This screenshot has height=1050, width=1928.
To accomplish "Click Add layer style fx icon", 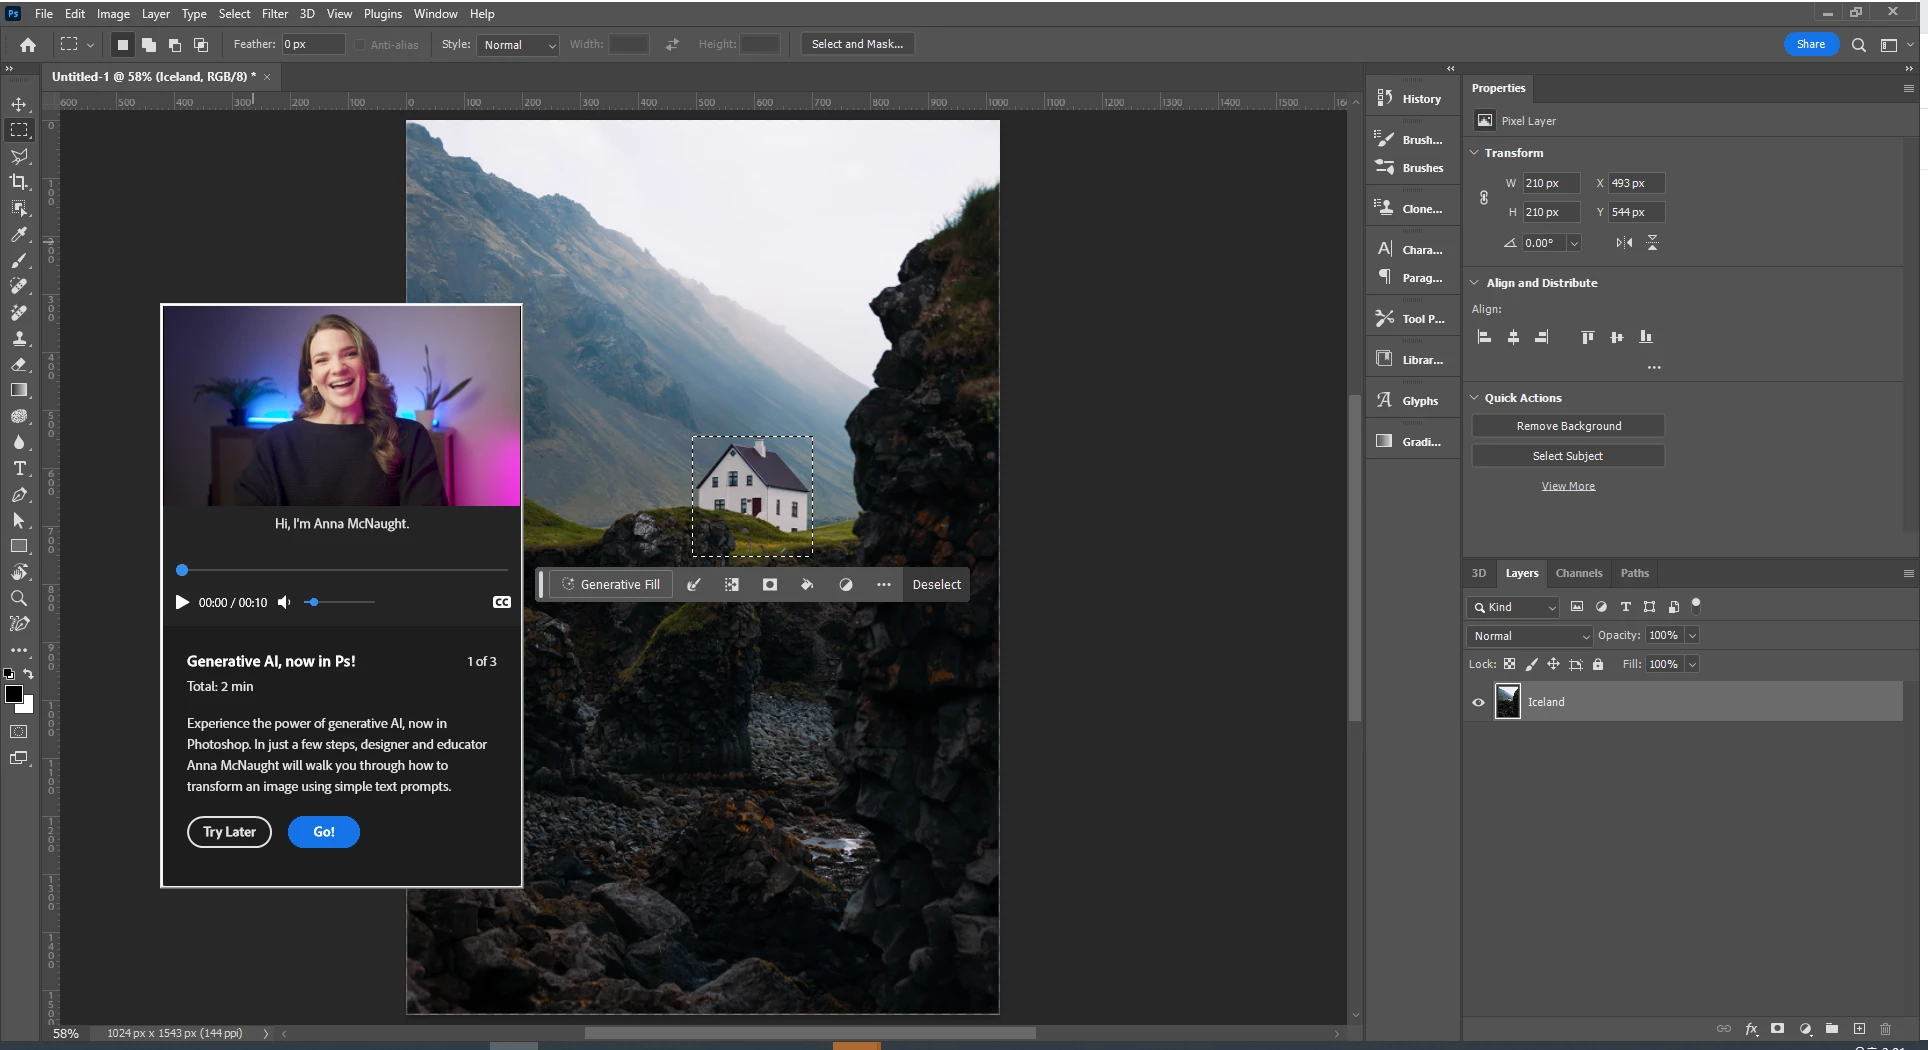I will pos(1751,1028).
